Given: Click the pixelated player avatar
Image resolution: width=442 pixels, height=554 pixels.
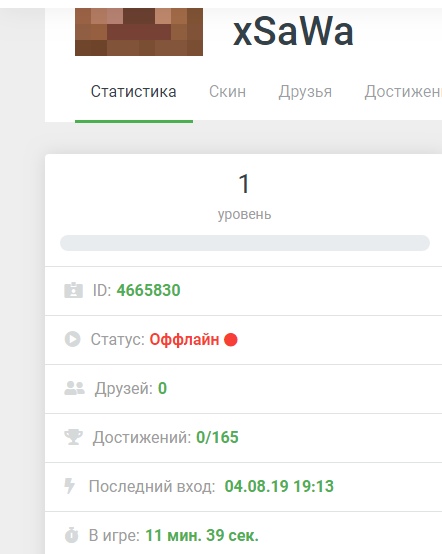Looking at the screenshot, I should point(139,32).
